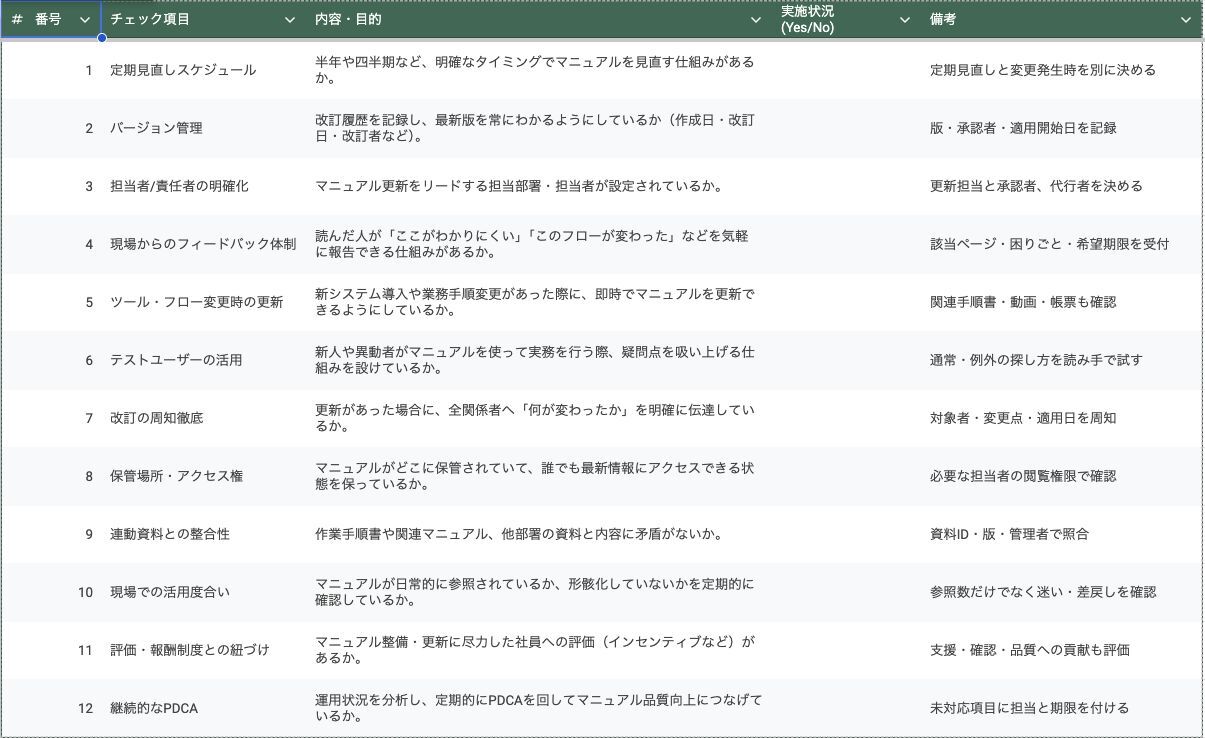
Task: Click the description starting マニュアルがどこに保管
Action: 535,476
